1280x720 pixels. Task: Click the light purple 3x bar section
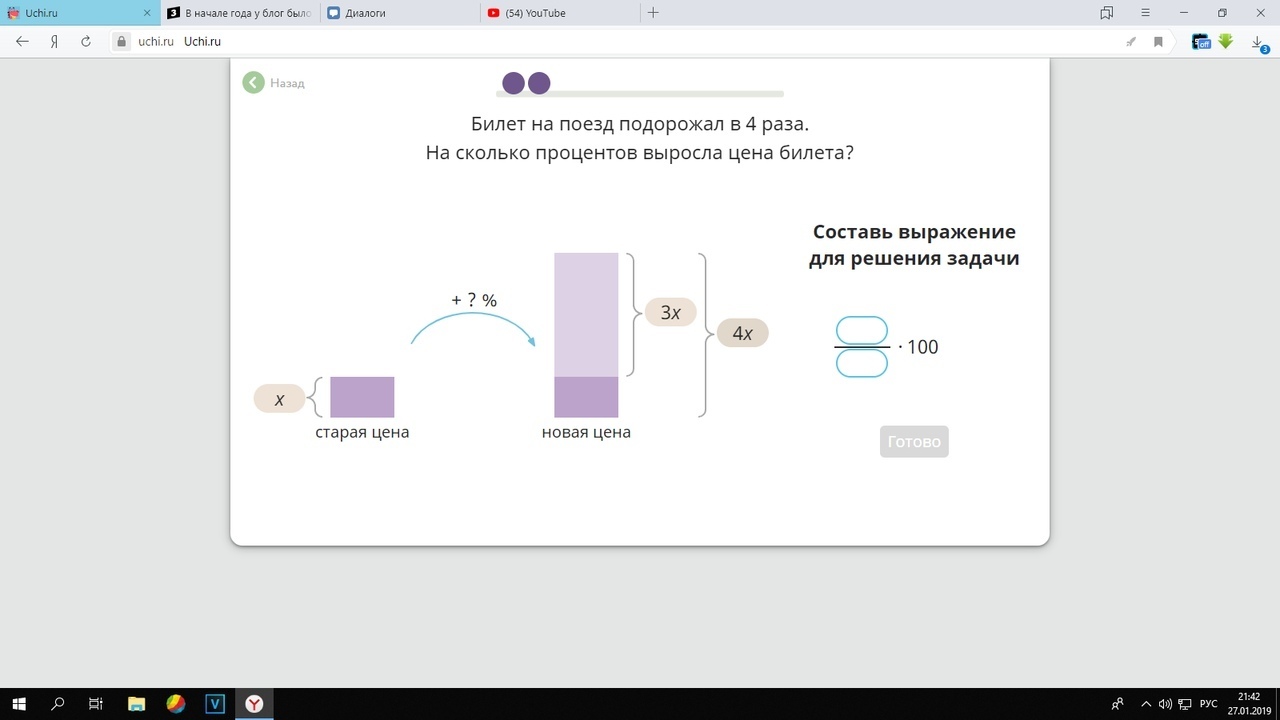click(x=586, y=315)
